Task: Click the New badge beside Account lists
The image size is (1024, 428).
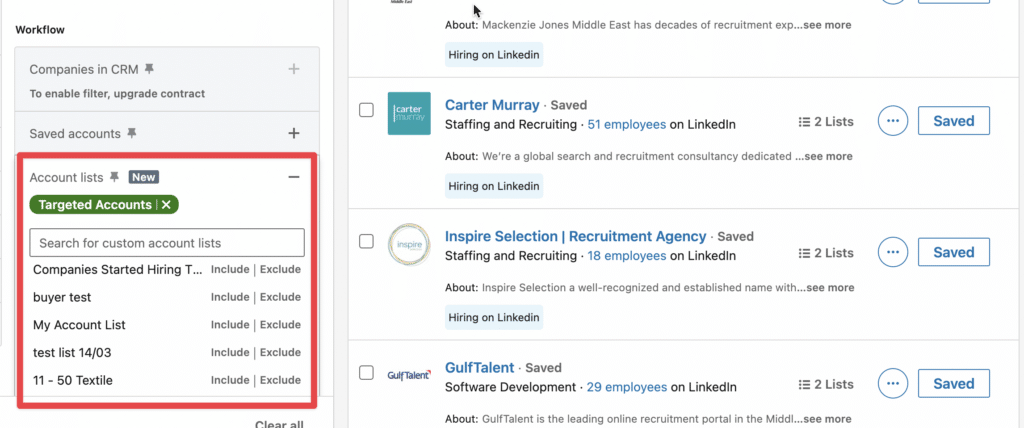Action: click(144, 177)
